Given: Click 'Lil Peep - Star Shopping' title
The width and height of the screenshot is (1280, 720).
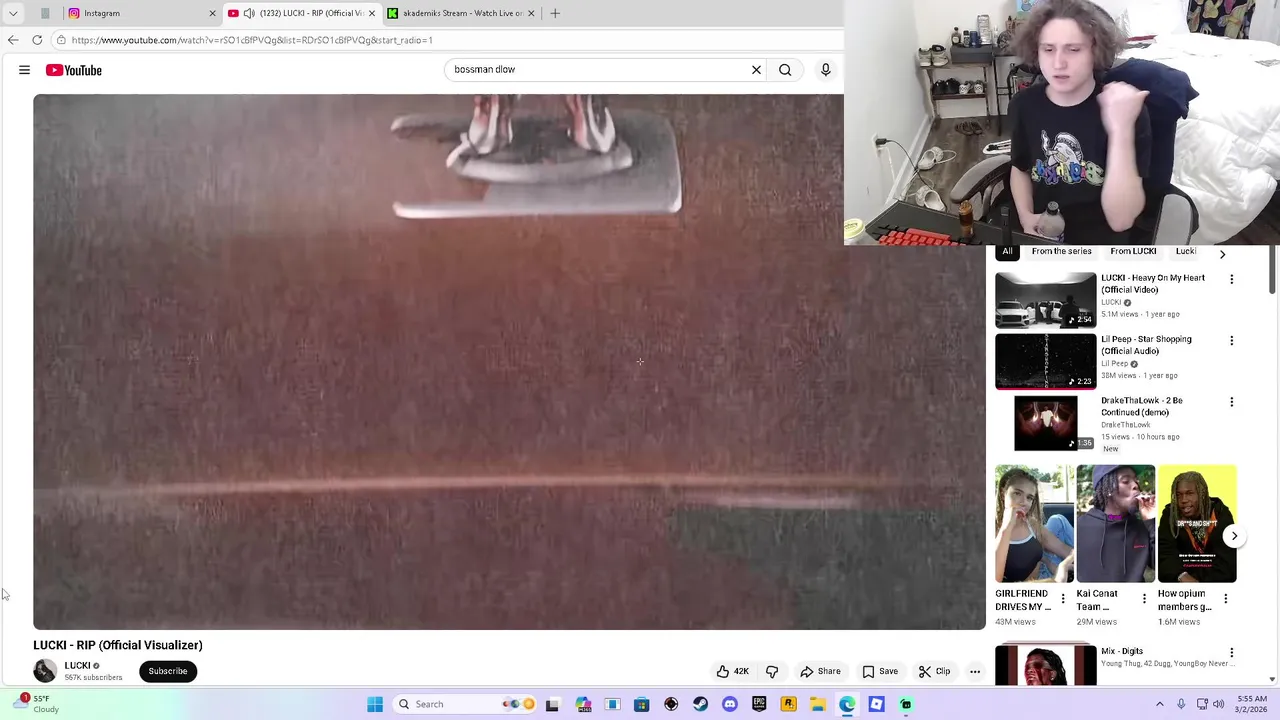Looking at the screenshot, I should pyautogui.click(x=1146, y=345).
